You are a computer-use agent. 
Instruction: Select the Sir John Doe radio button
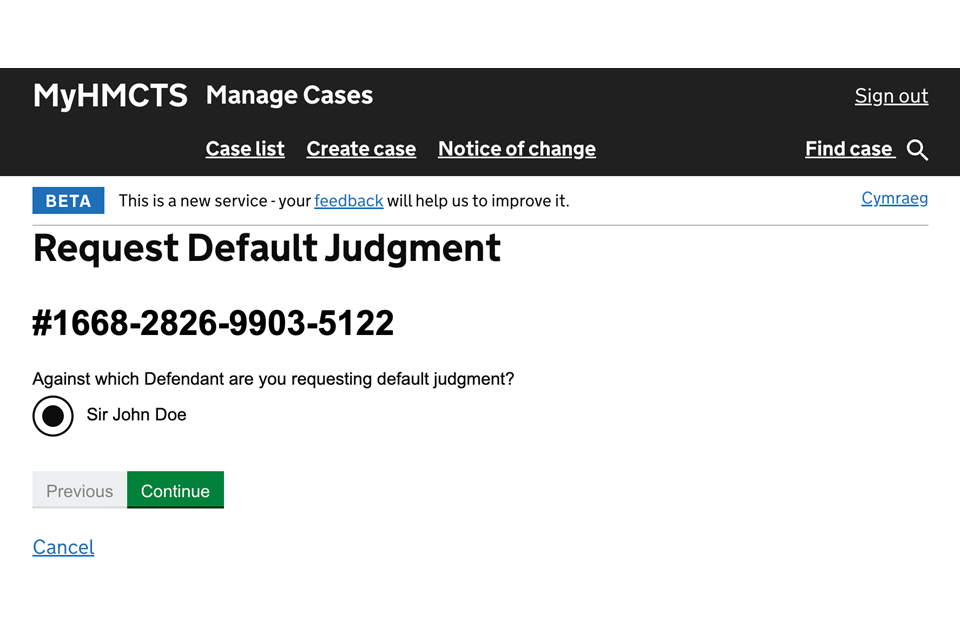(x=53, y=415)
